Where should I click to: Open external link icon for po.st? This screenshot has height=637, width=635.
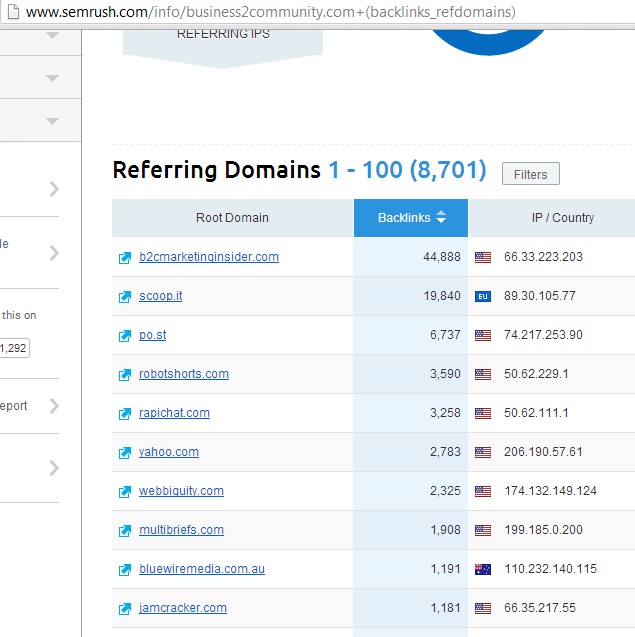coord(125,336)
